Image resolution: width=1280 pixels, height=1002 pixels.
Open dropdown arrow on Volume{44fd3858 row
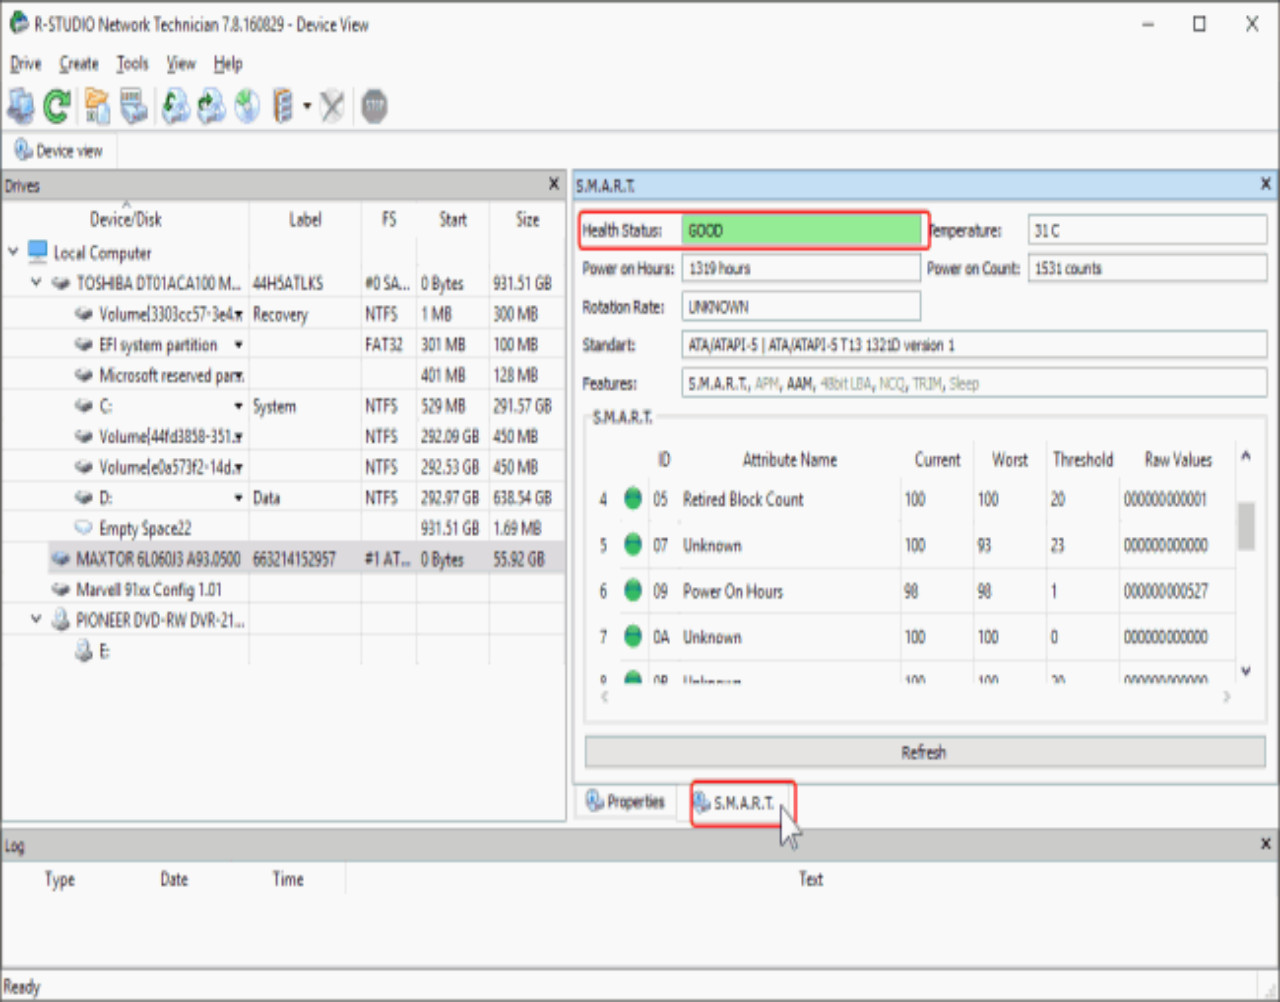(x=239, y=437)
